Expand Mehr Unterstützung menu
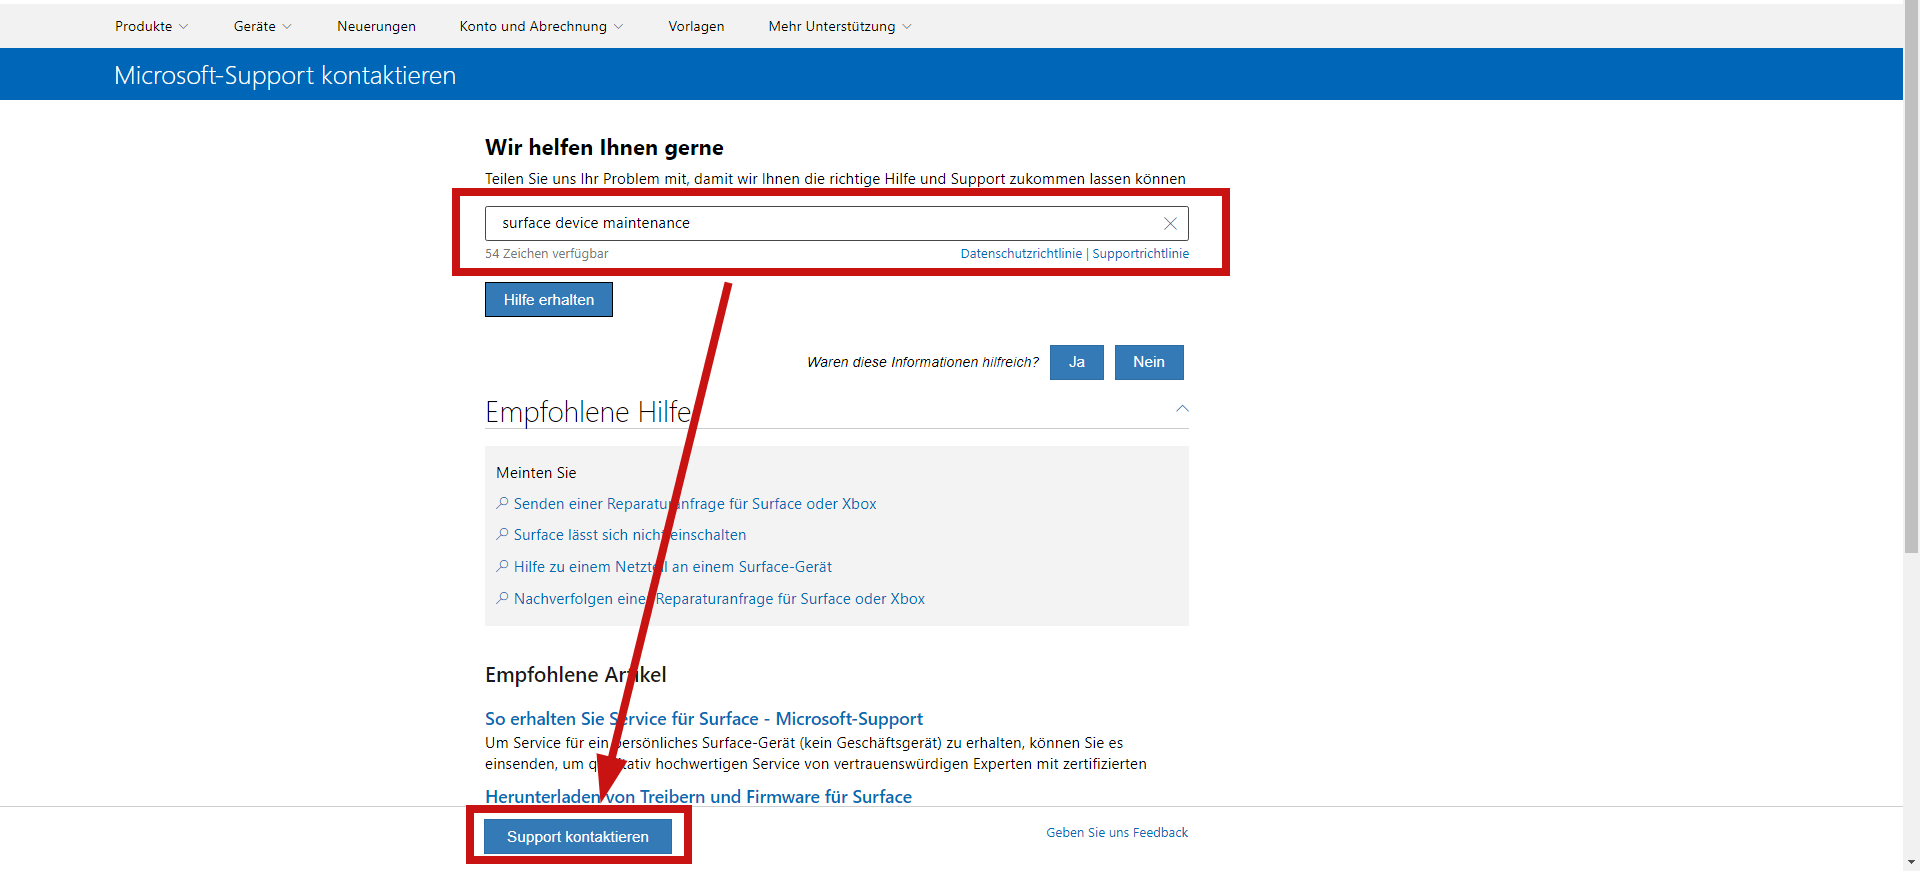This screenshot has height=871, width=1920. (x=840, y=26)
